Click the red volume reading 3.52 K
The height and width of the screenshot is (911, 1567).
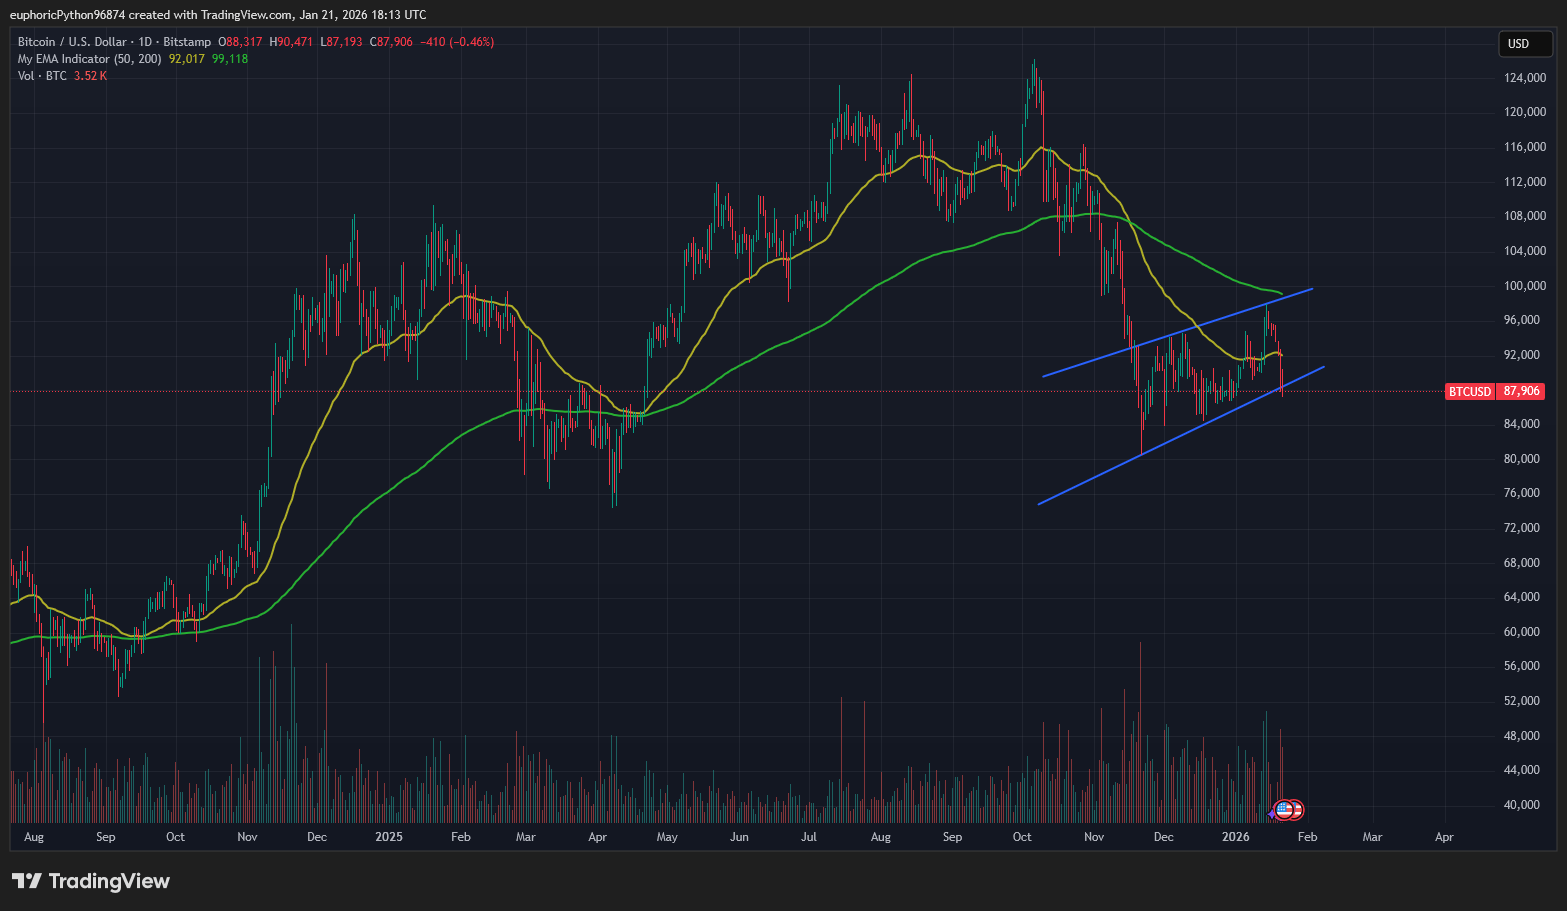click(x=89, y=75)
